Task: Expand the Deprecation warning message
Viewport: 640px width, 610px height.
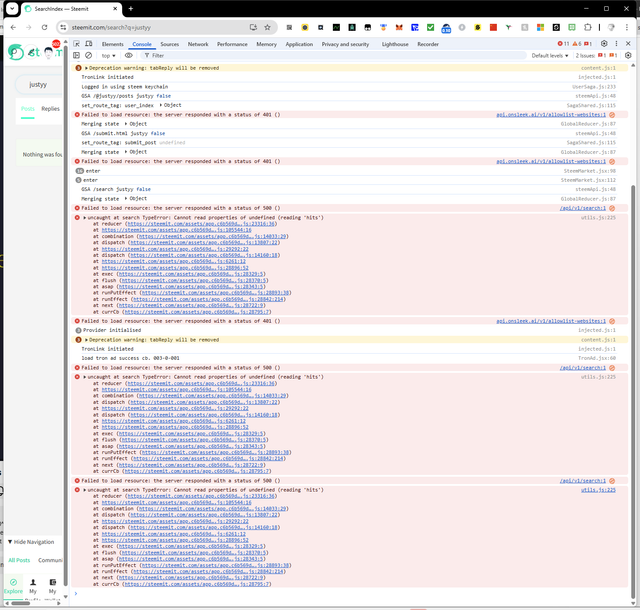Action: [86, 68]
